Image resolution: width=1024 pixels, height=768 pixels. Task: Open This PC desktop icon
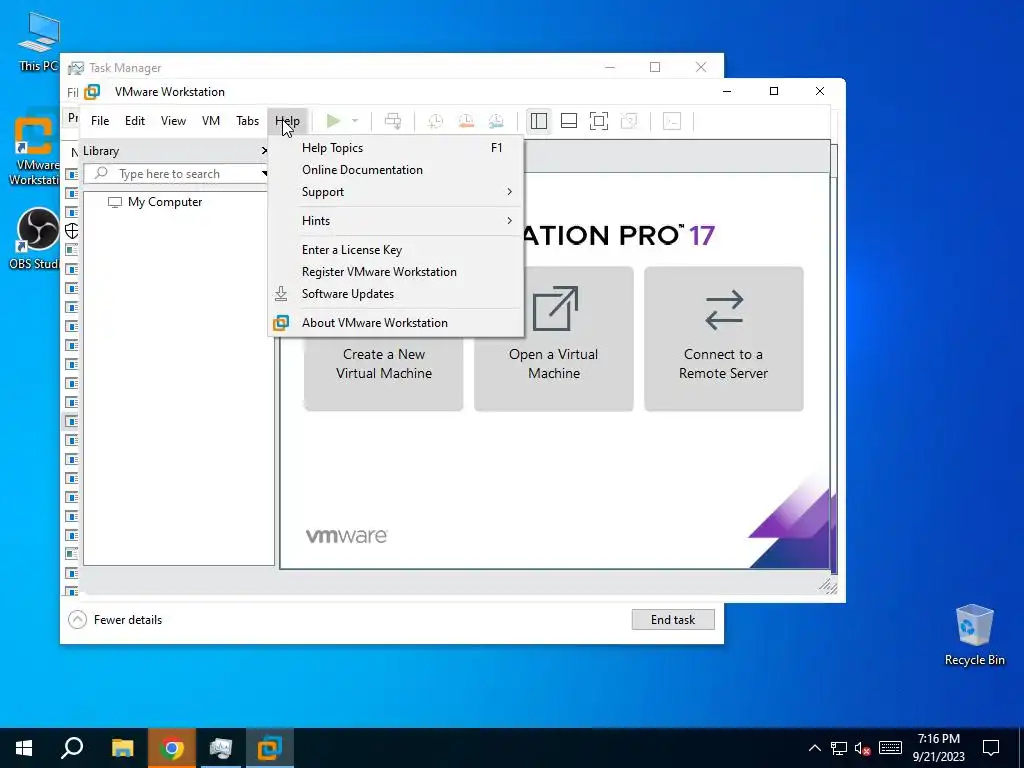click(38, 40)
